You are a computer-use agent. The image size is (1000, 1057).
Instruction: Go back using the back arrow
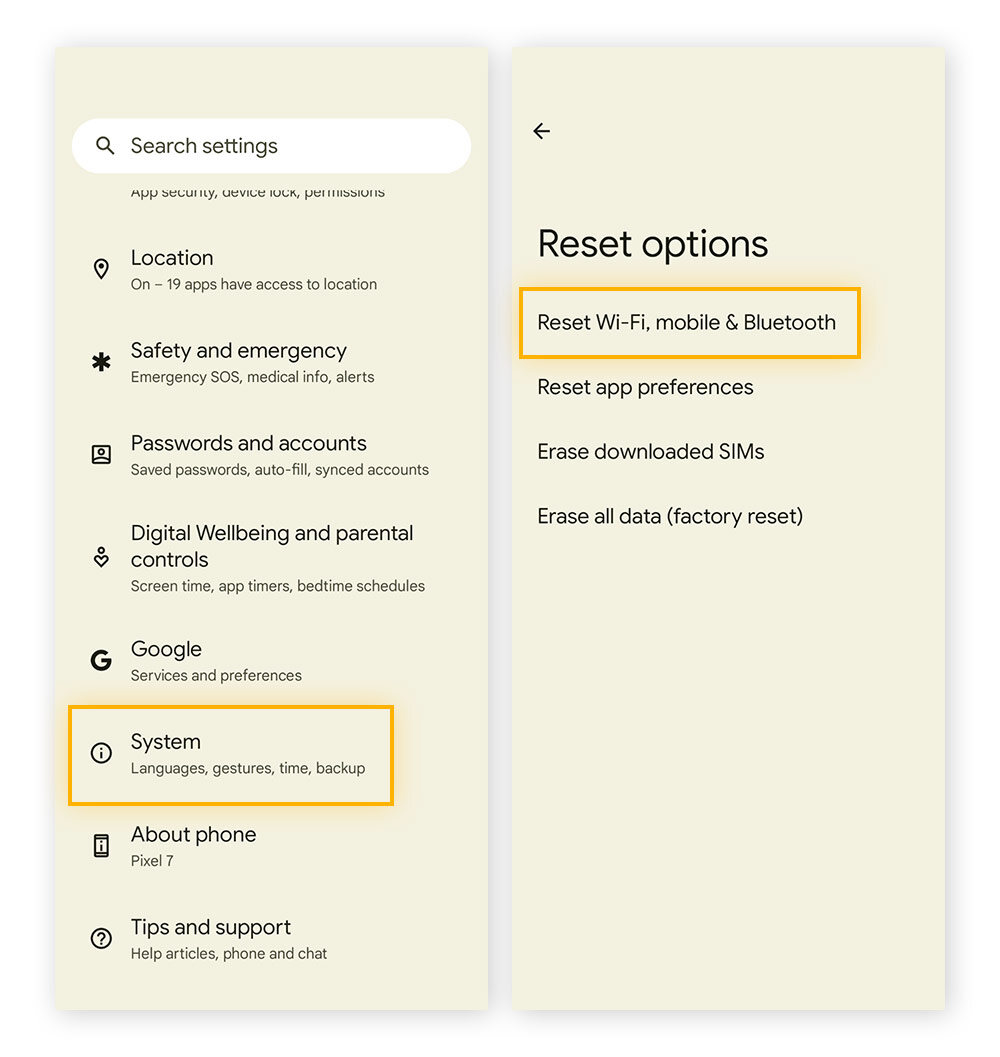541,131
